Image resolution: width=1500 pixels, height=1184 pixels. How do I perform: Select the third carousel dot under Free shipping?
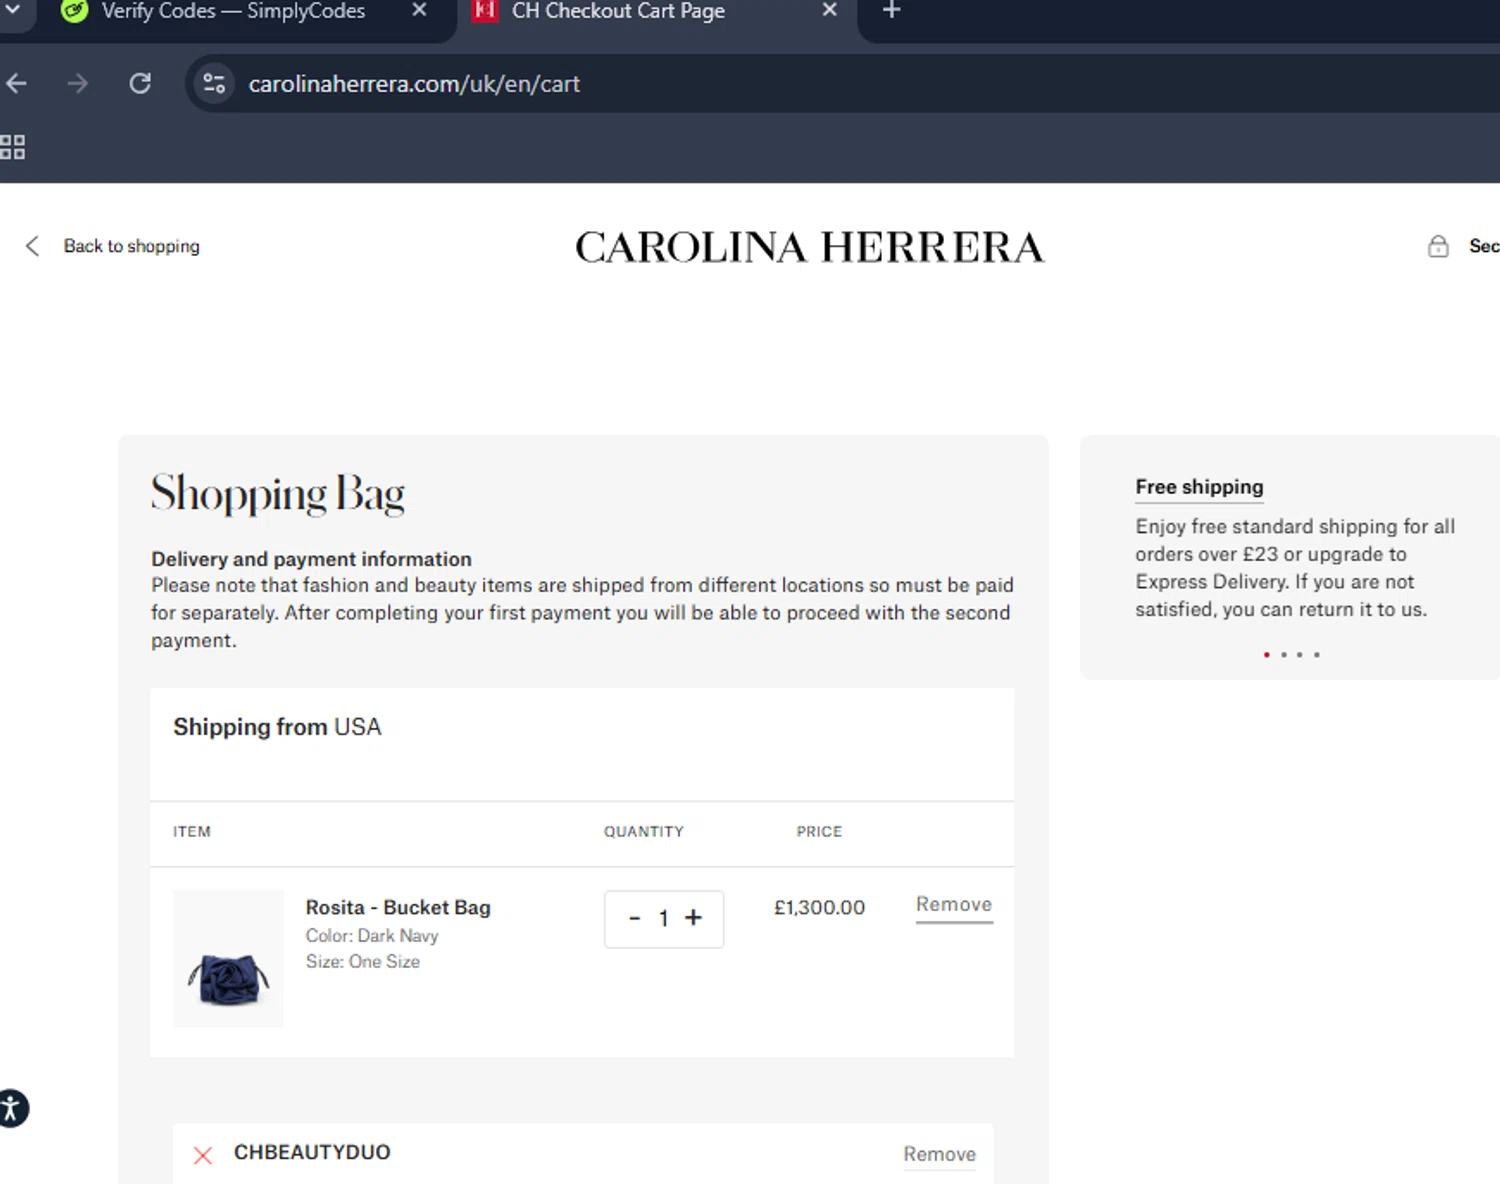[1300, 655]
